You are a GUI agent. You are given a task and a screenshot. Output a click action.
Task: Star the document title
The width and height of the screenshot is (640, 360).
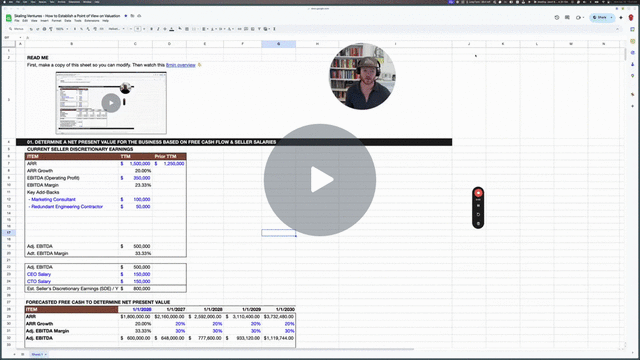point(126,16)
